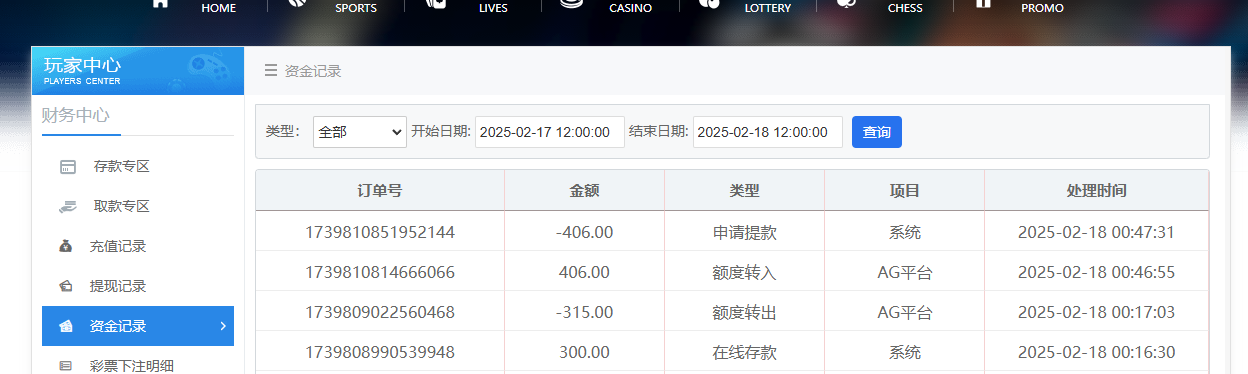1248x374 pixels.
Task: Click the 额度转入 type cell
Action: pos(744,272)
